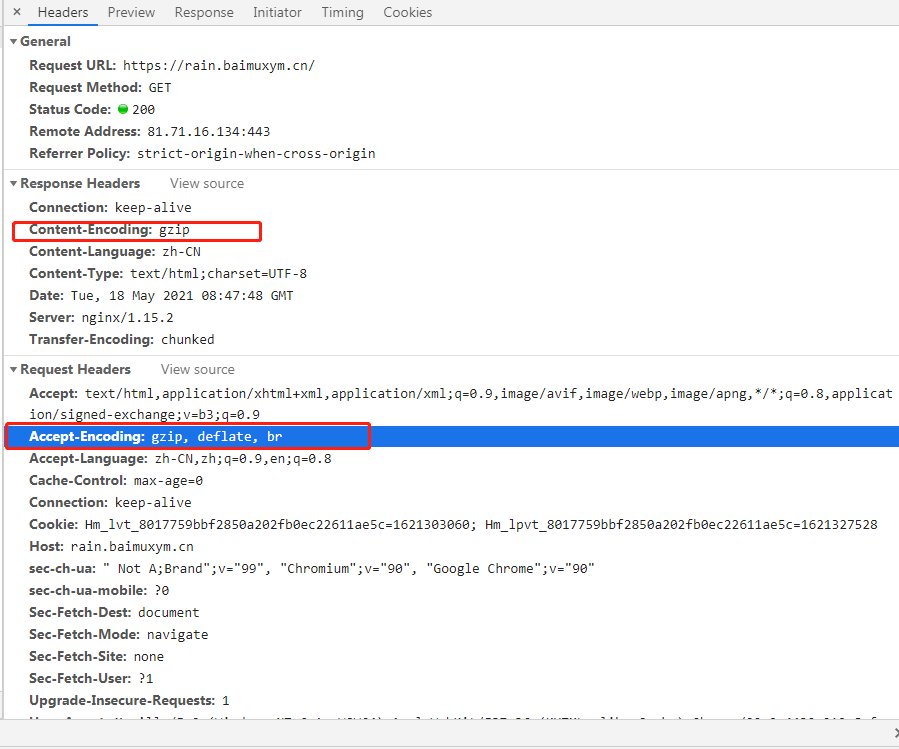Click View source for Request Headers
Image resolution: width=899 pixels, height=749 pixels.
pyautogui.click(x=198, y=370)
